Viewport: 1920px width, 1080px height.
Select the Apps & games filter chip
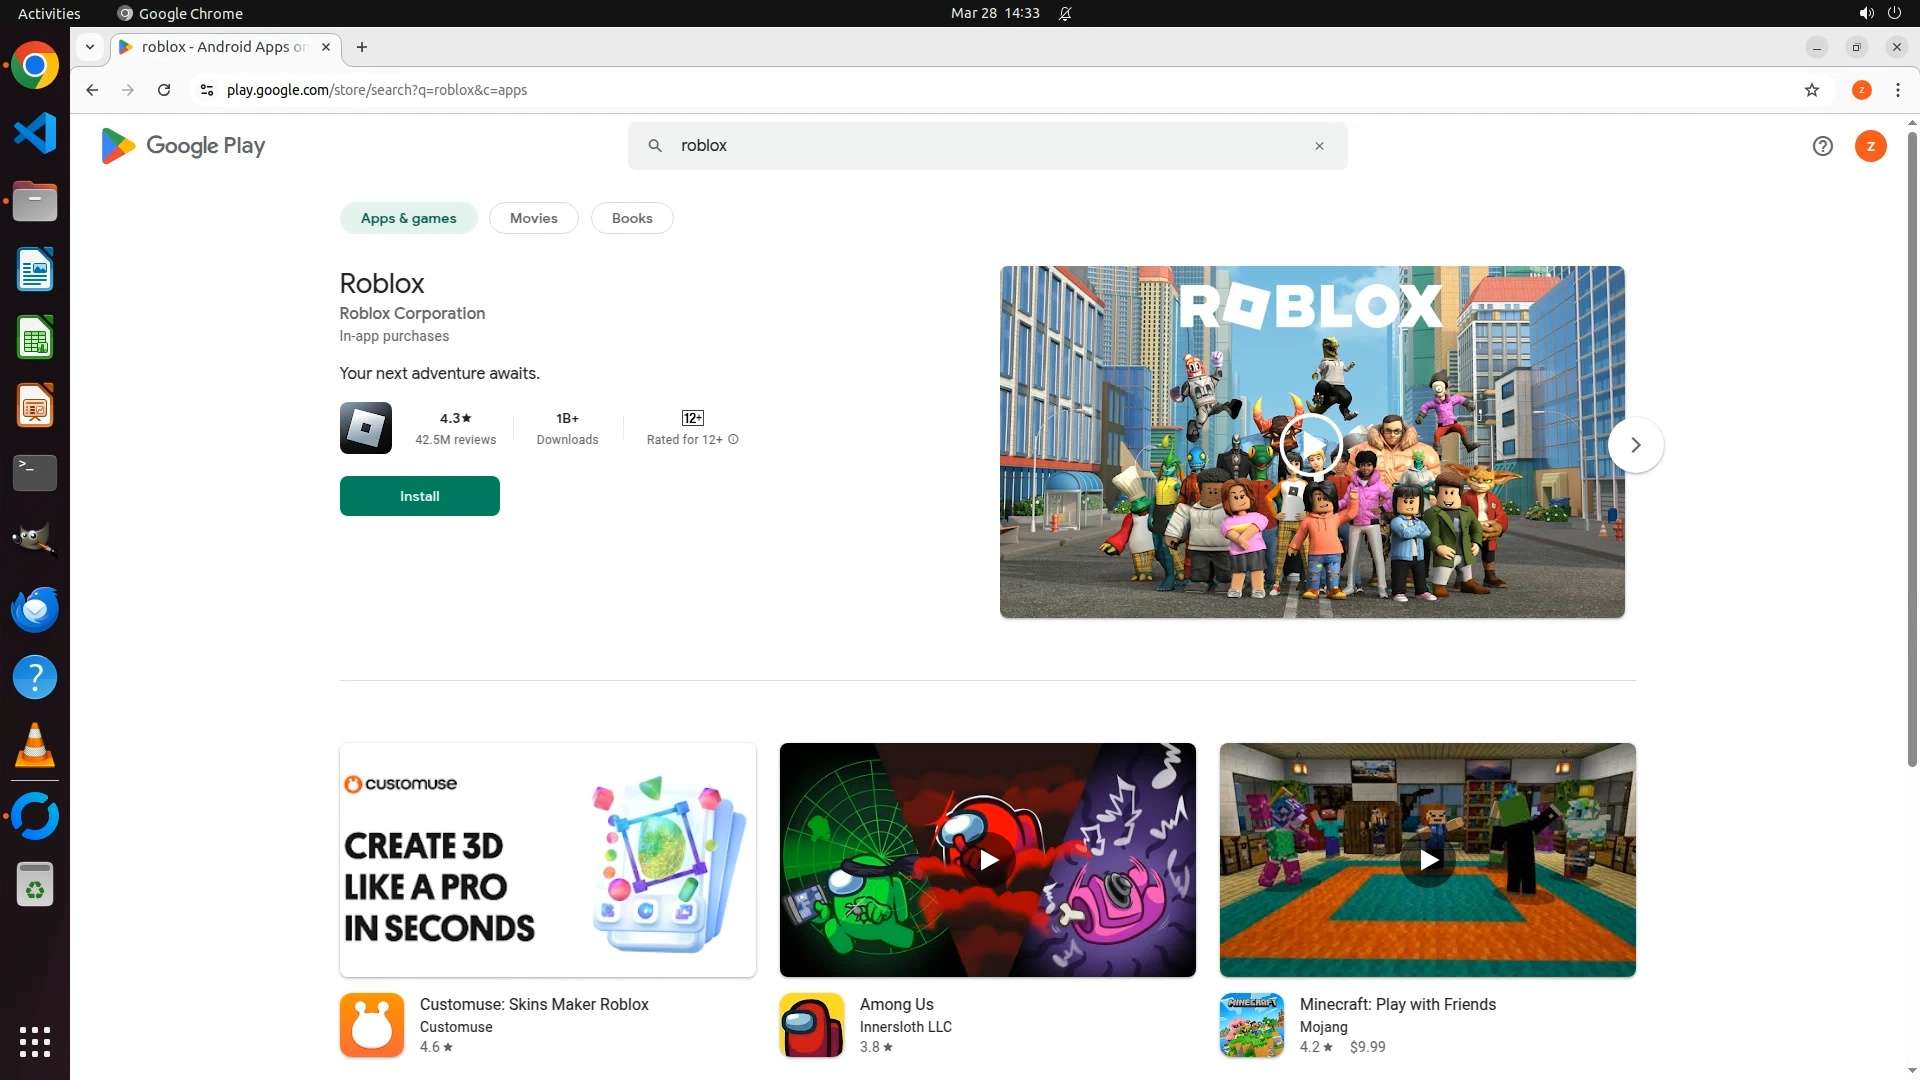408,218
